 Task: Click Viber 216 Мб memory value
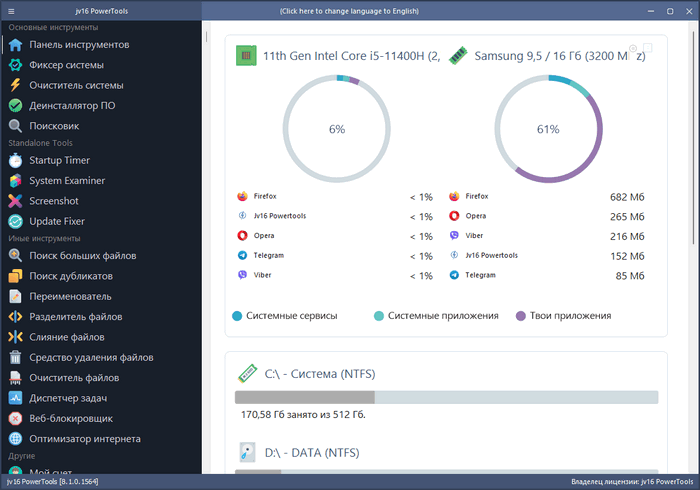(x=627, y=236)
